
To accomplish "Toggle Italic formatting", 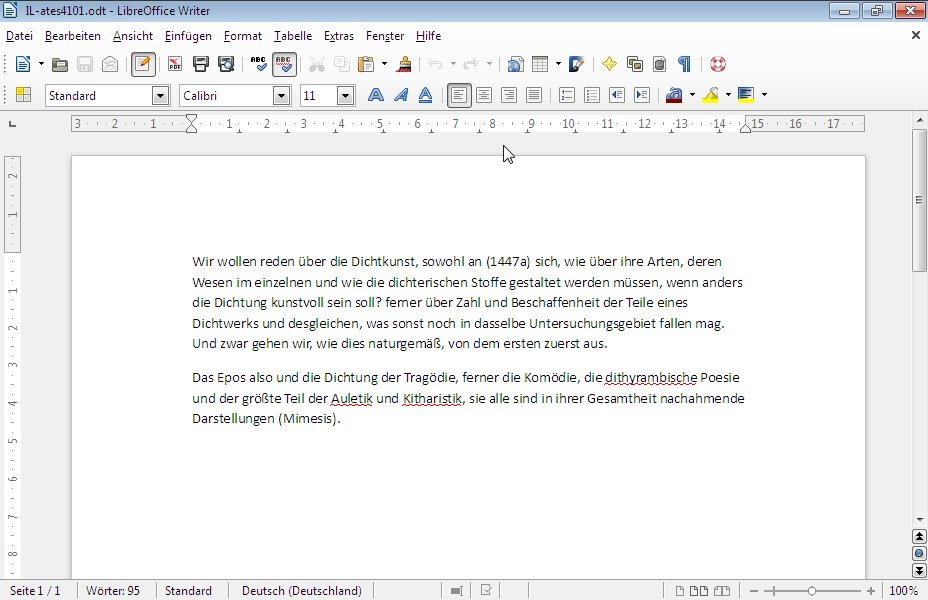I will 401,95.
